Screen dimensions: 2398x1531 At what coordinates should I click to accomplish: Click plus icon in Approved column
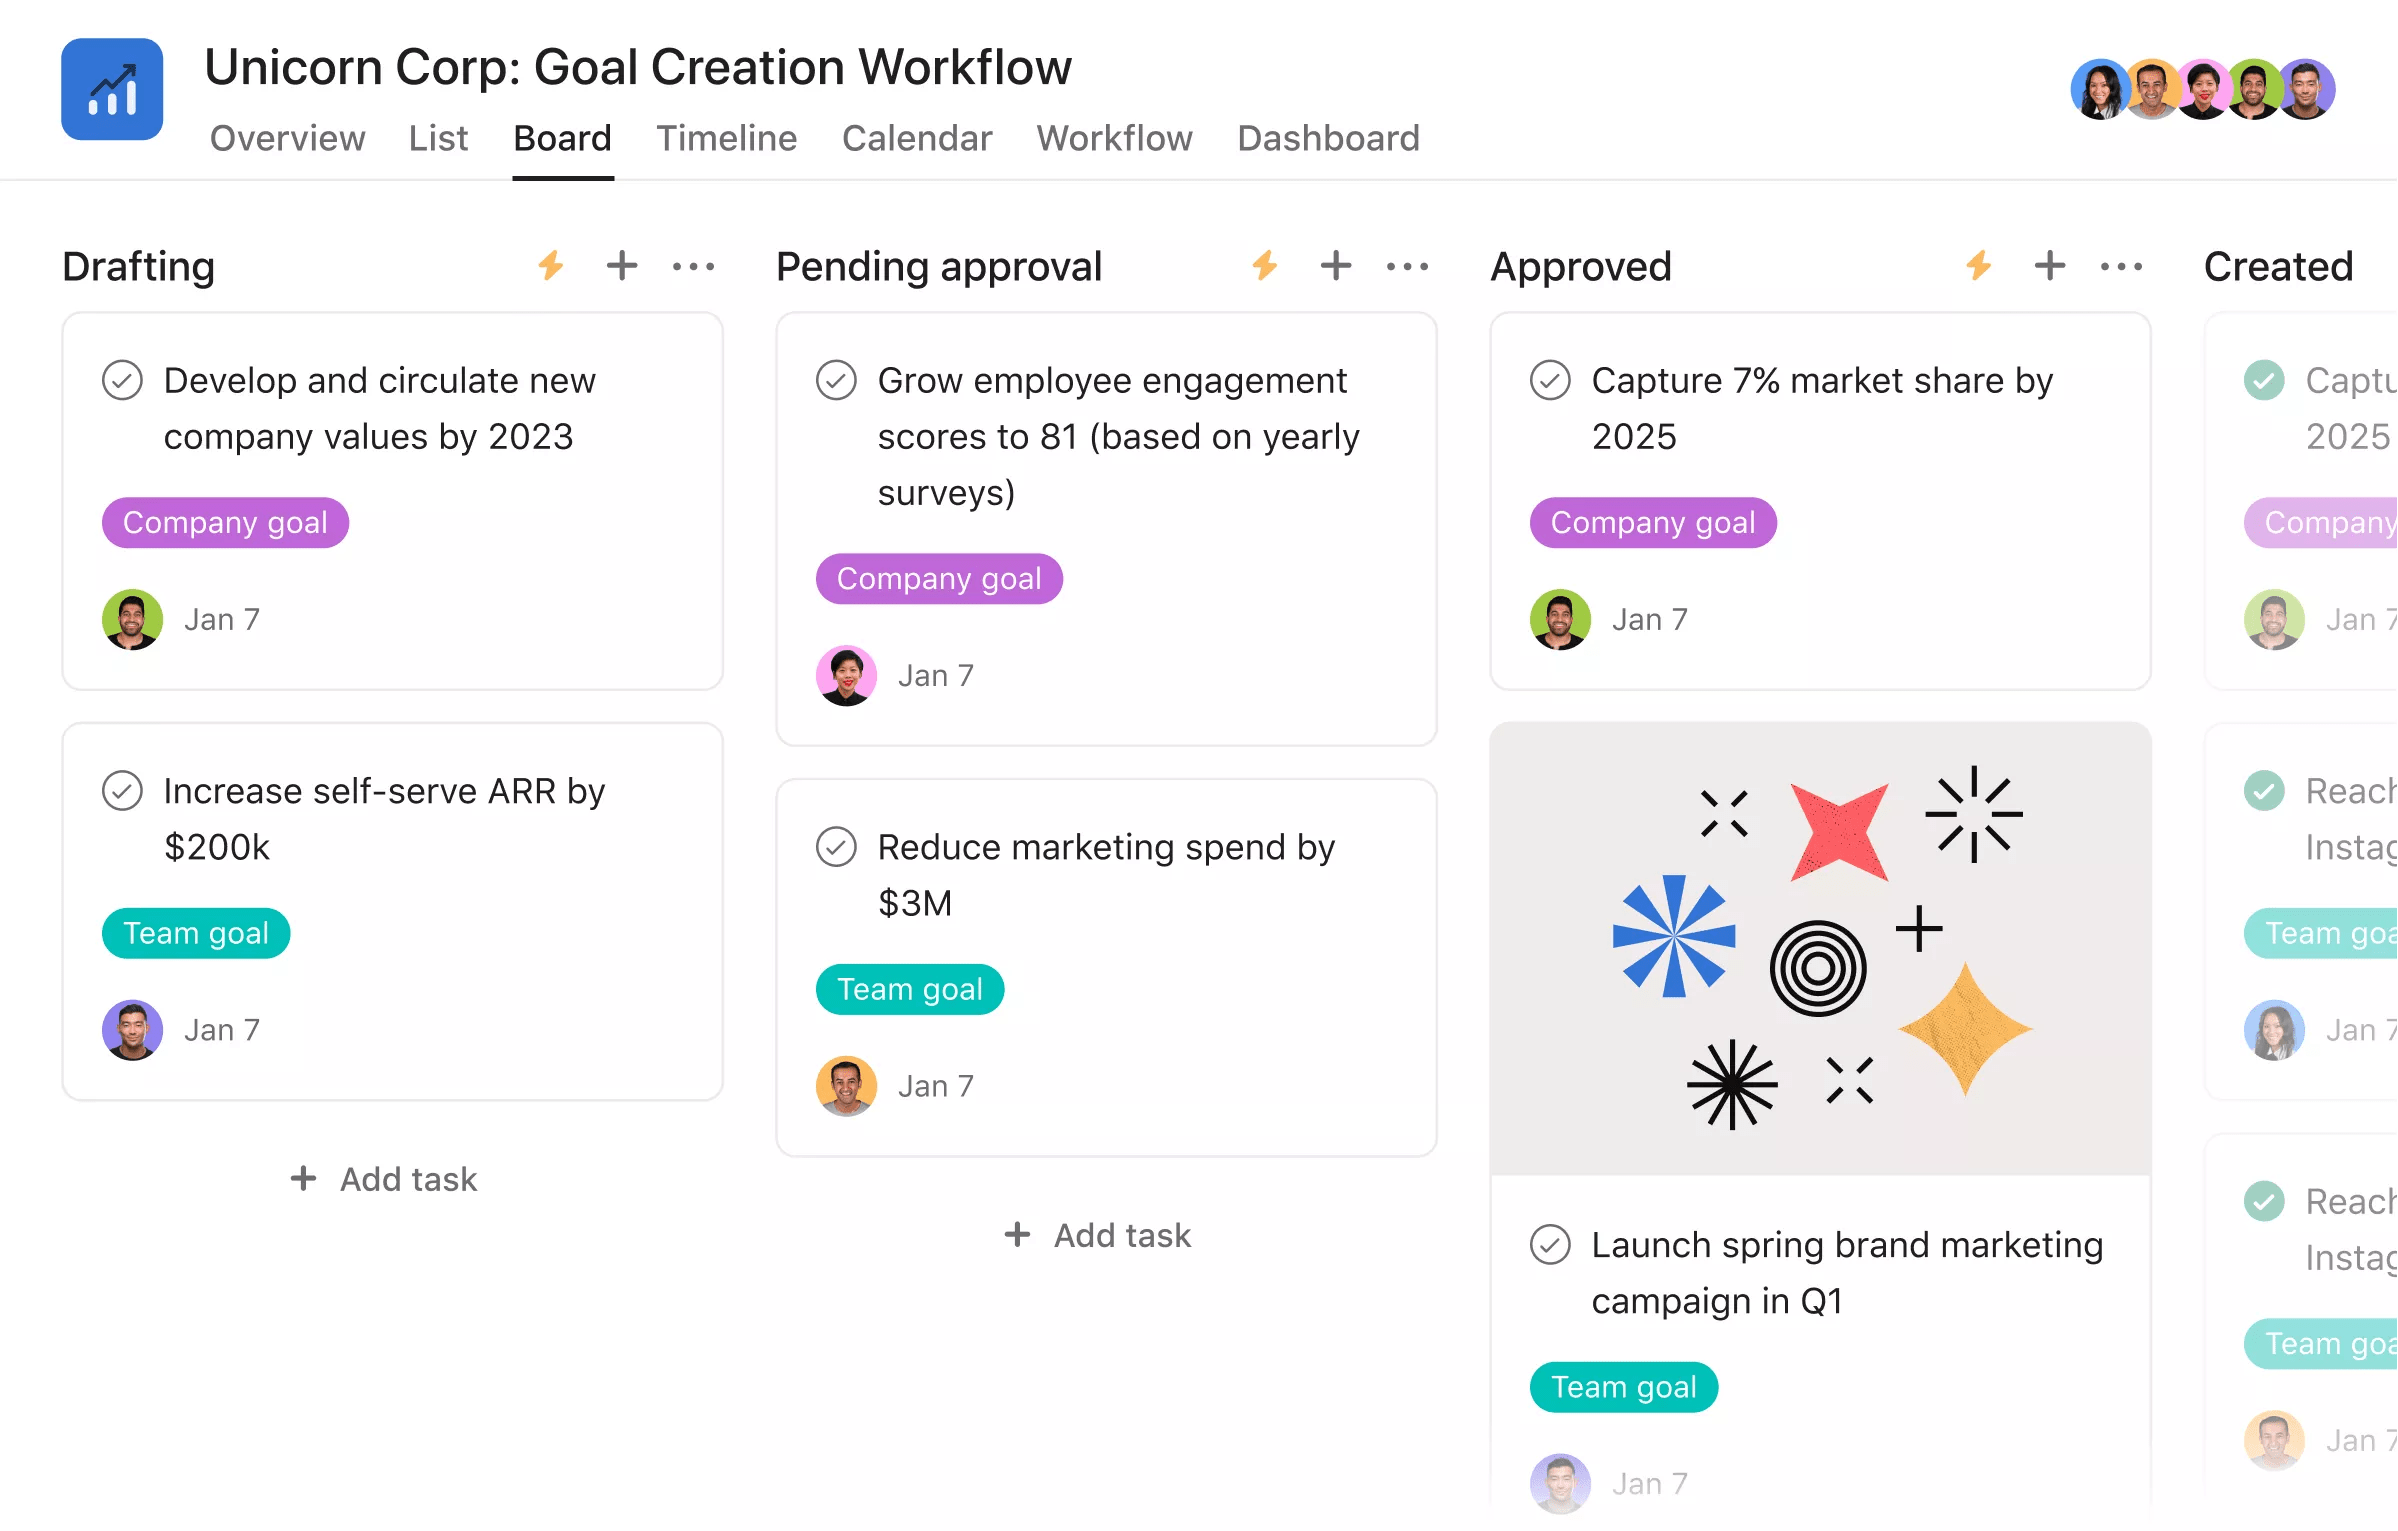coord(2050,266)
